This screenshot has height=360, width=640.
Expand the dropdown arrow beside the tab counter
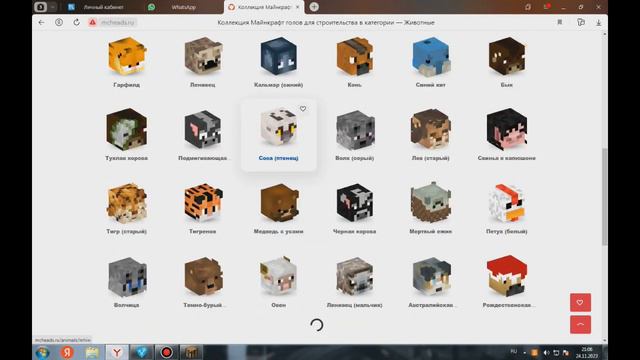click(x=53, y=7)
